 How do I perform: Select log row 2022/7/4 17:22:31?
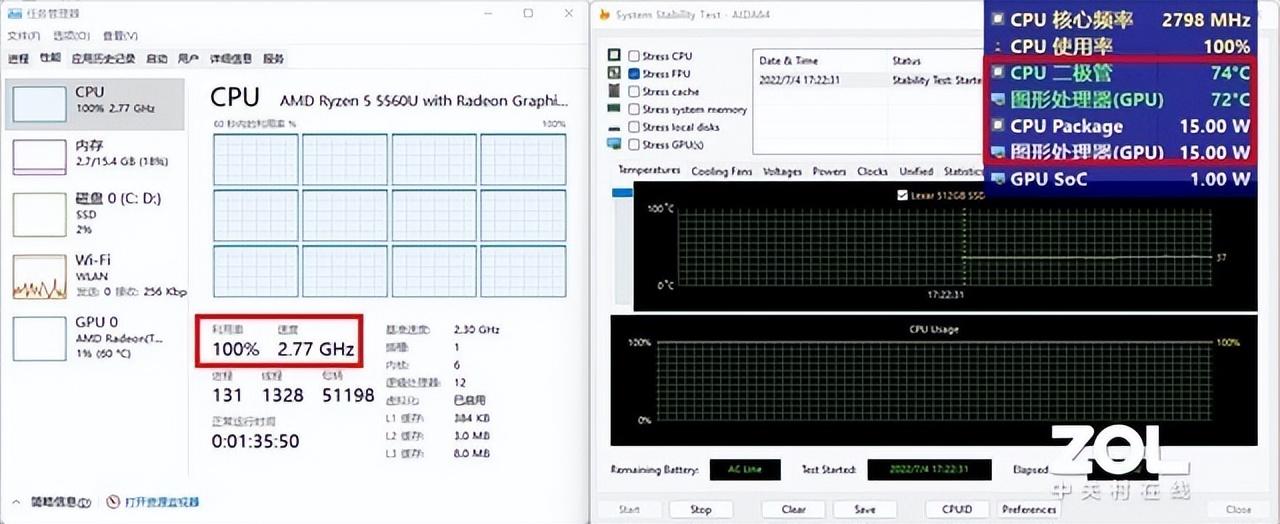[870, 80]
